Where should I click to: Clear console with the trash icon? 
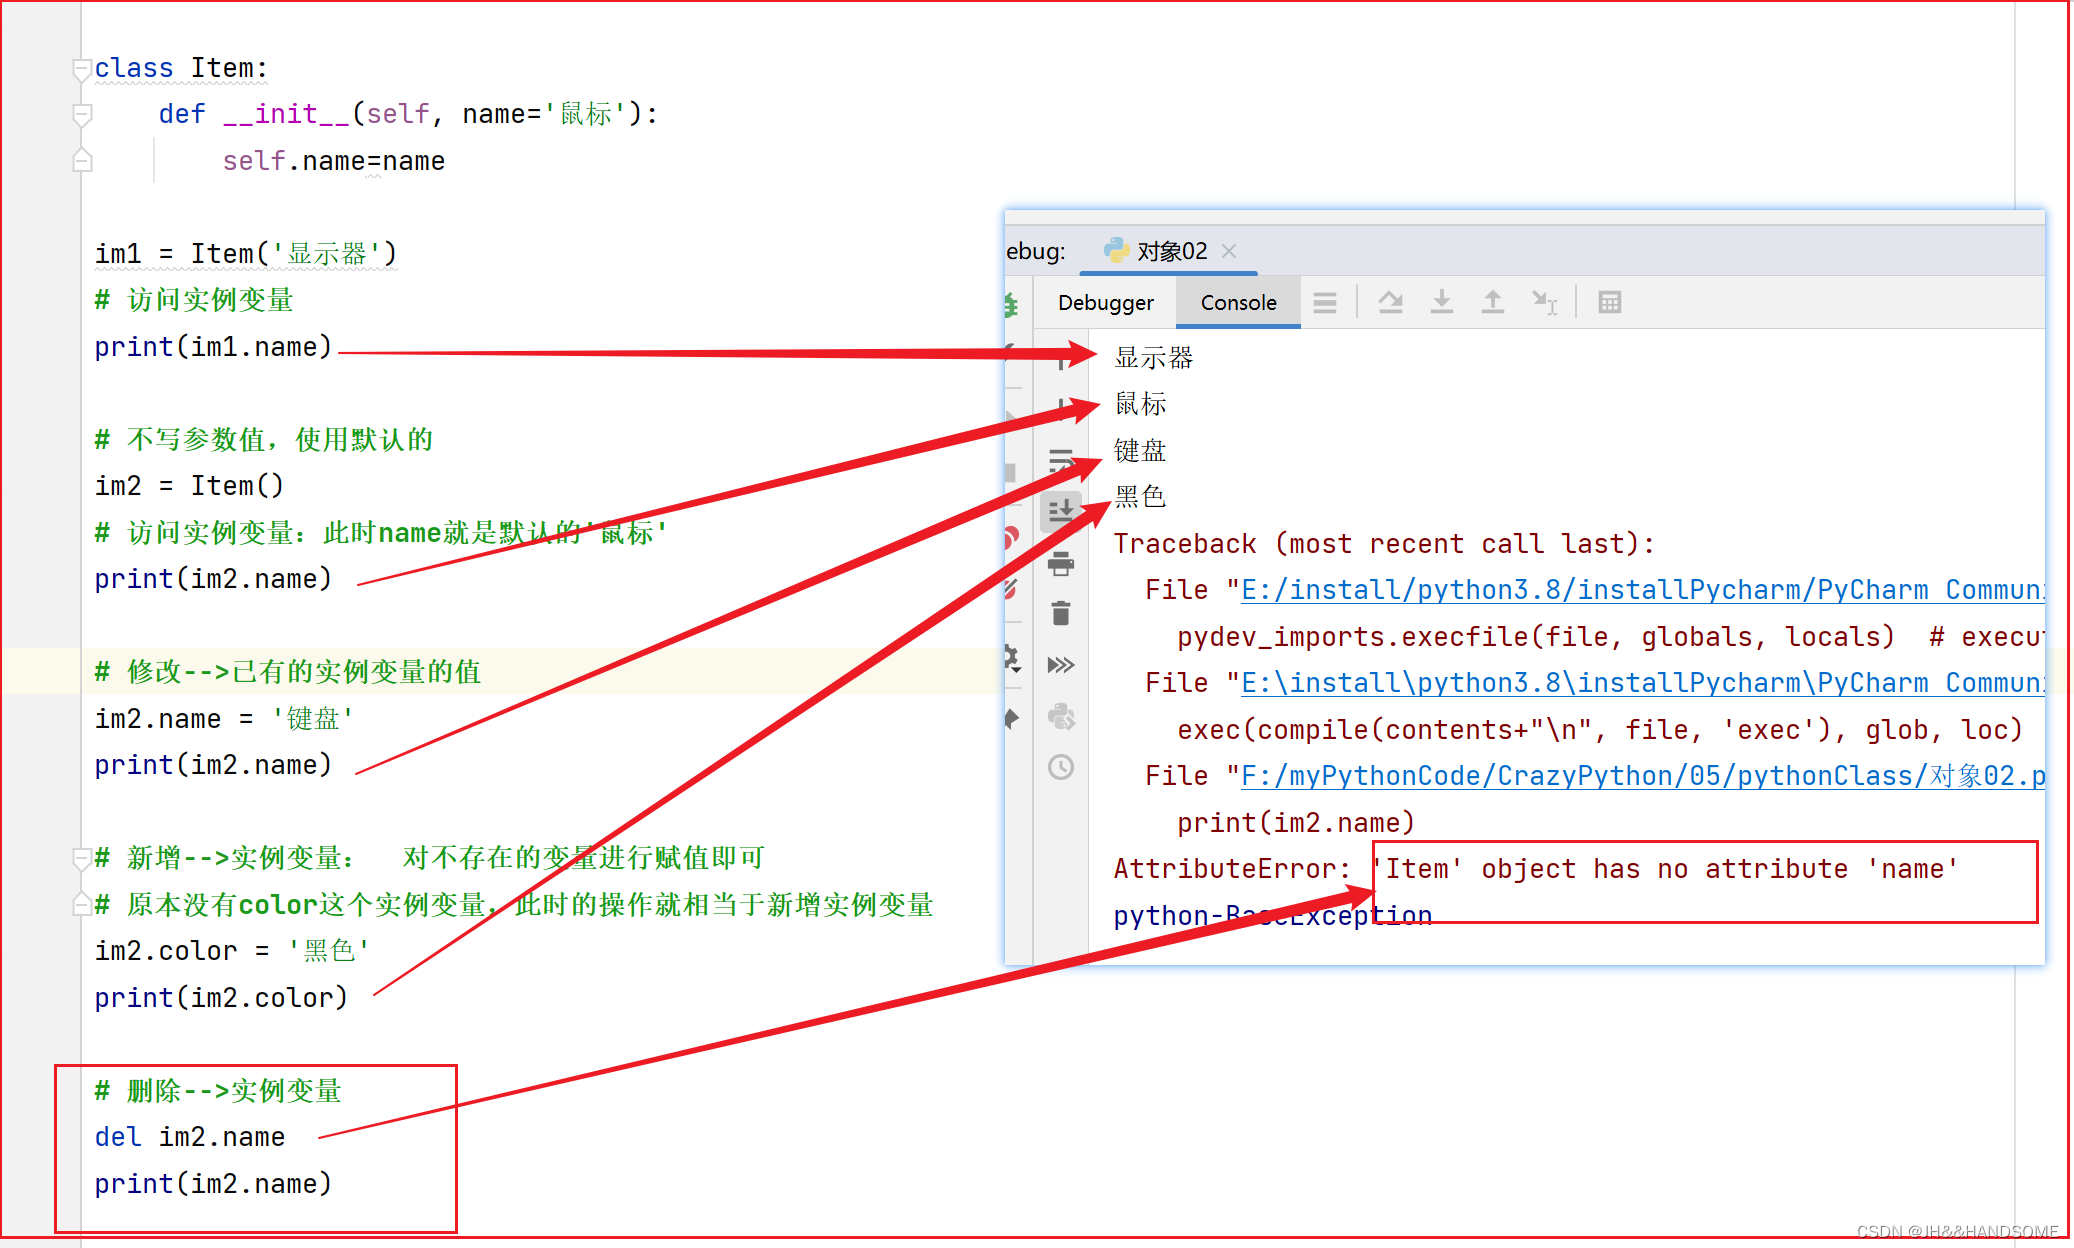1061,613
